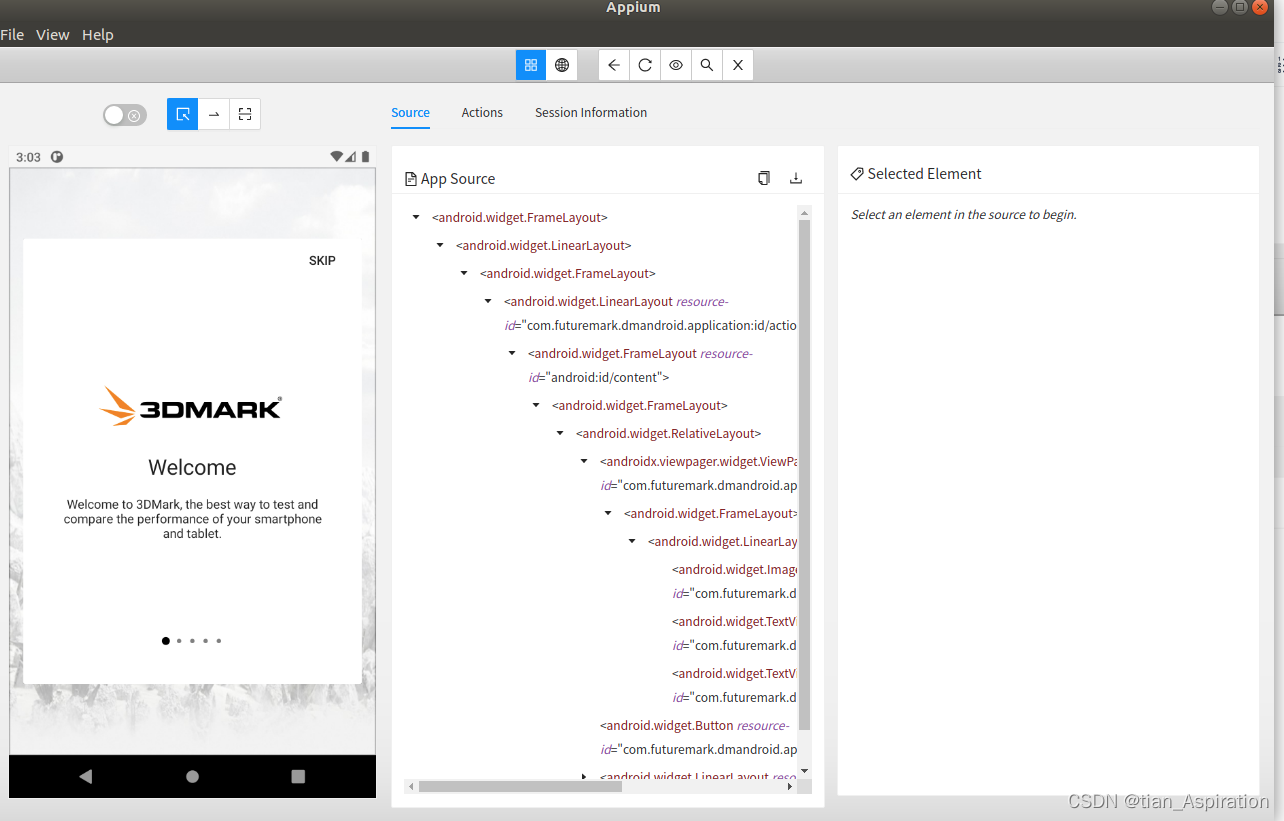Click the active page indicator dot
Viewport: 1284px width, 821px height.
165,641
